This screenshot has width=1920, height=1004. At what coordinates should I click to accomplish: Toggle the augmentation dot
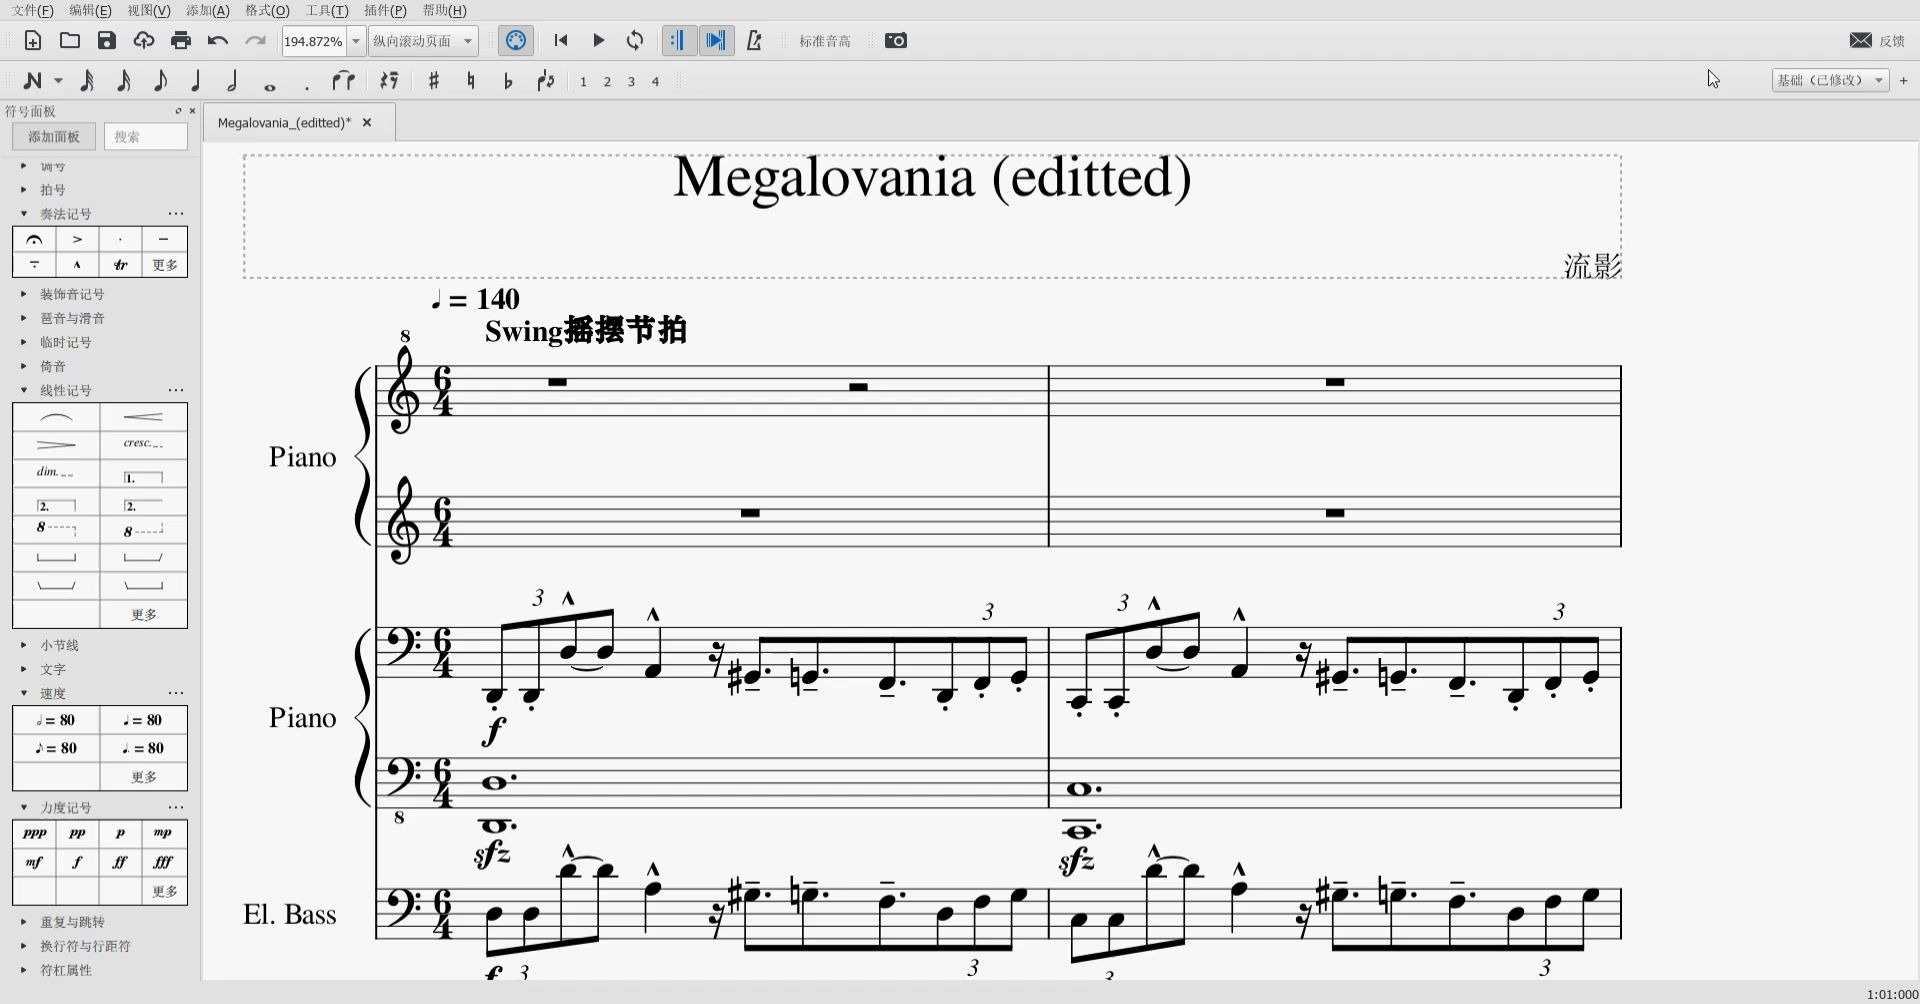click(x=307, y=84)
